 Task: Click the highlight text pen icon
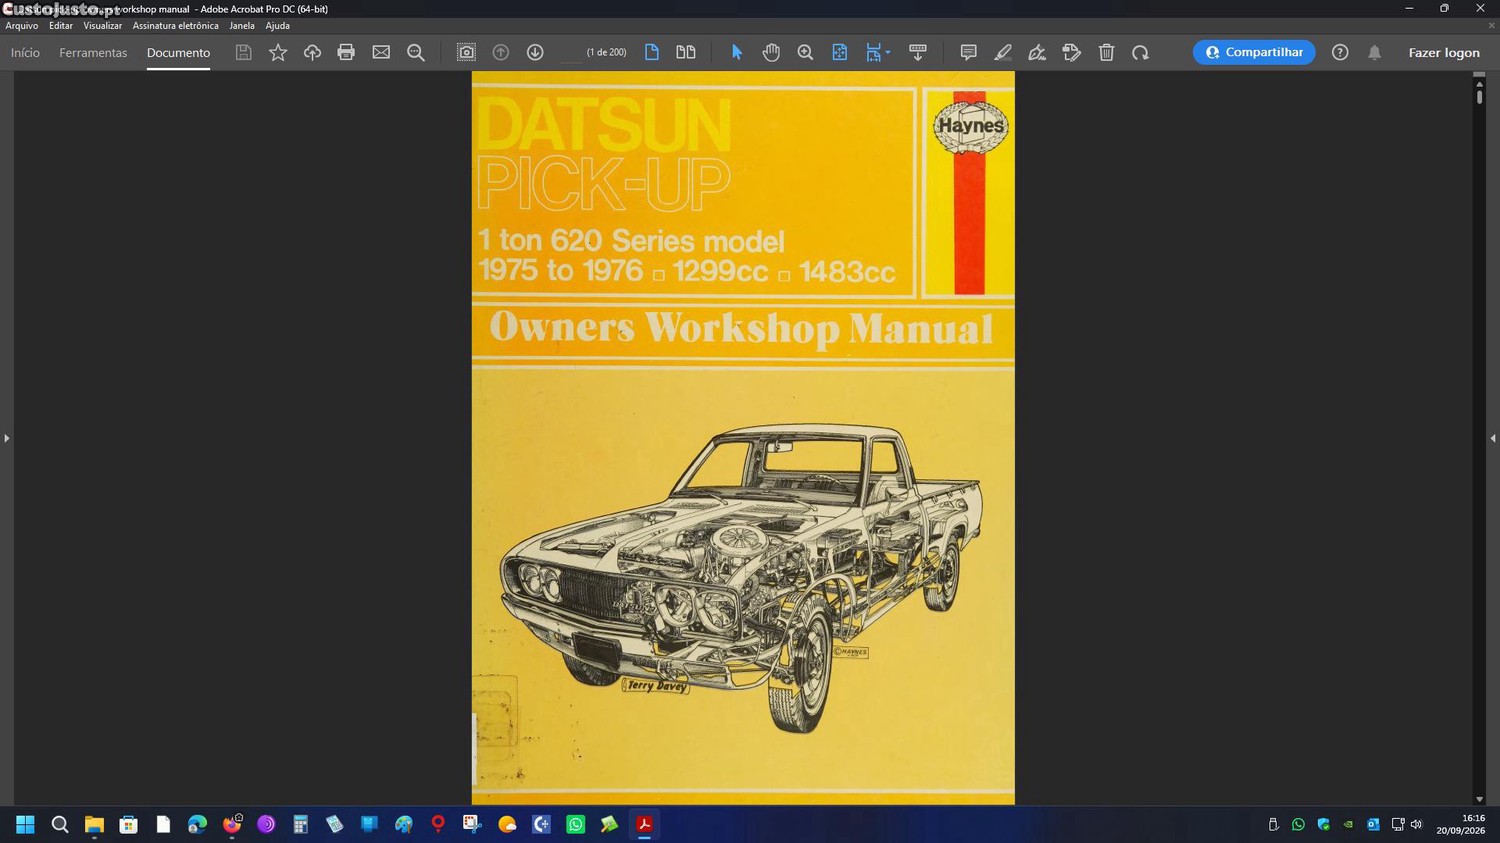1003,52
